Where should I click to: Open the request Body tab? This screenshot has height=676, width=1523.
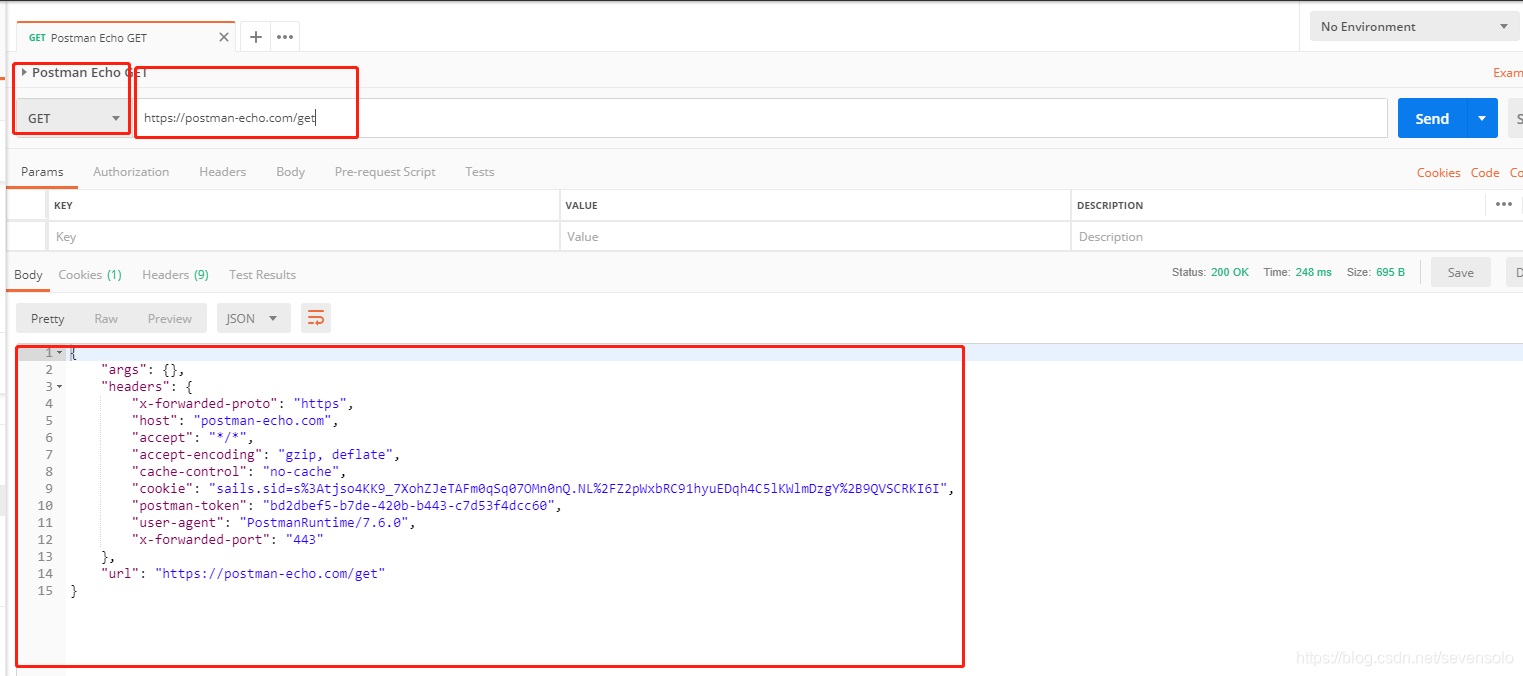coord(290,172)
